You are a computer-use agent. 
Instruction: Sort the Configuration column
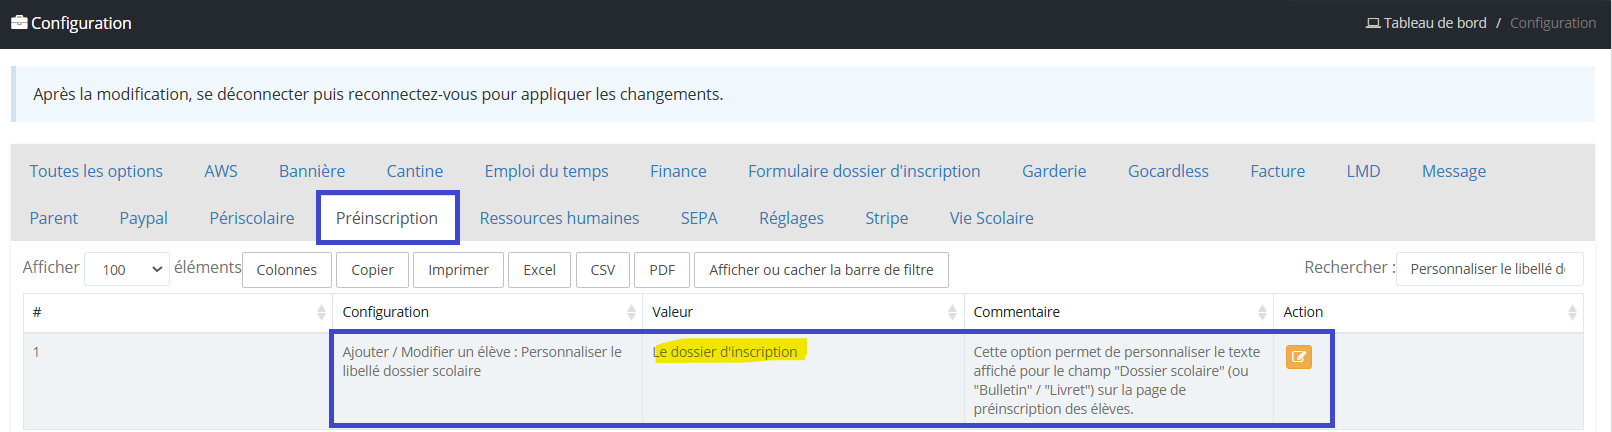pos(631,312)
